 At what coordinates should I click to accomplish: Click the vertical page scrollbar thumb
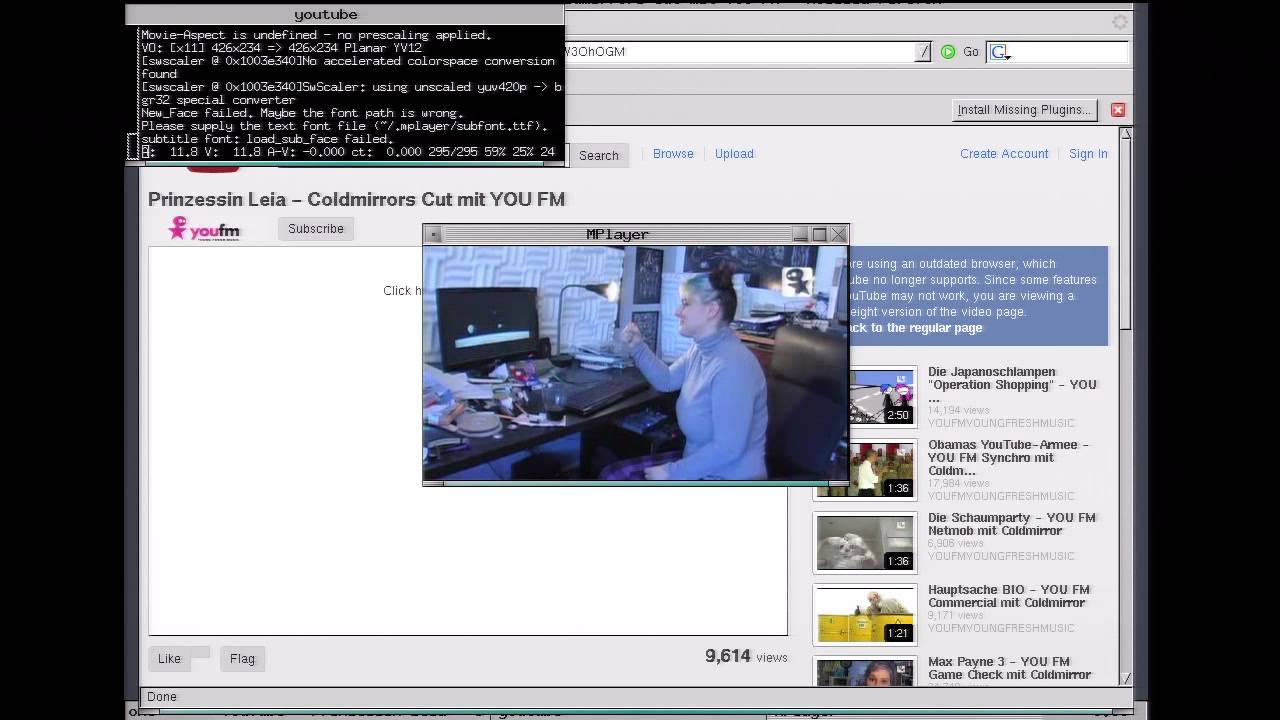(1126, 234)
